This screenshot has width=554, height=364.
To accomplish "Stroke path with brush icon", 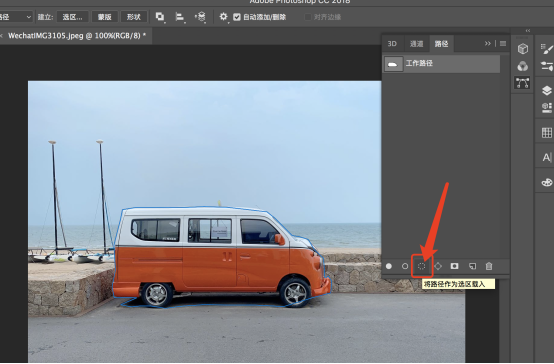I will click(x=405, y=266).
